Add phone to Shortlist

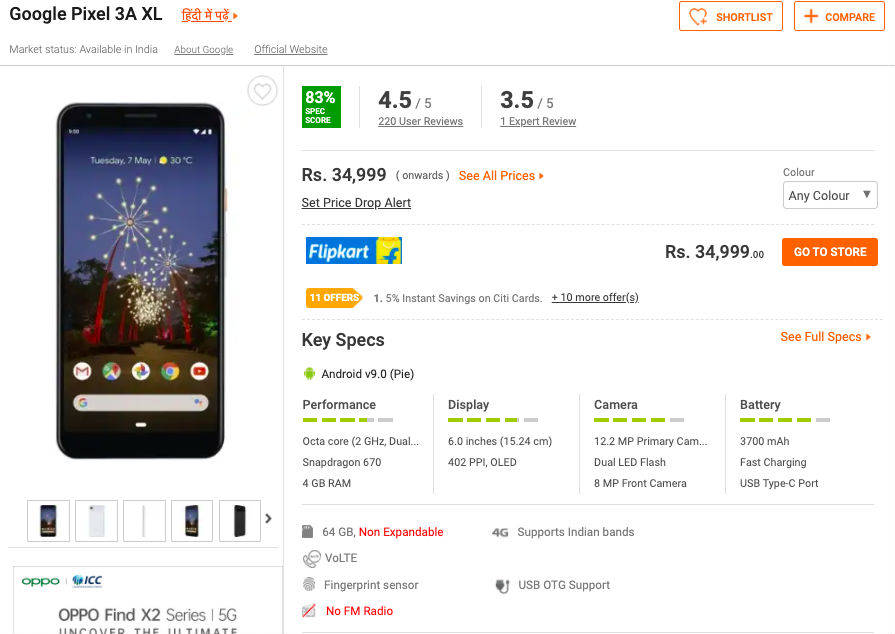pyautogui.click(x=731, y=17)
